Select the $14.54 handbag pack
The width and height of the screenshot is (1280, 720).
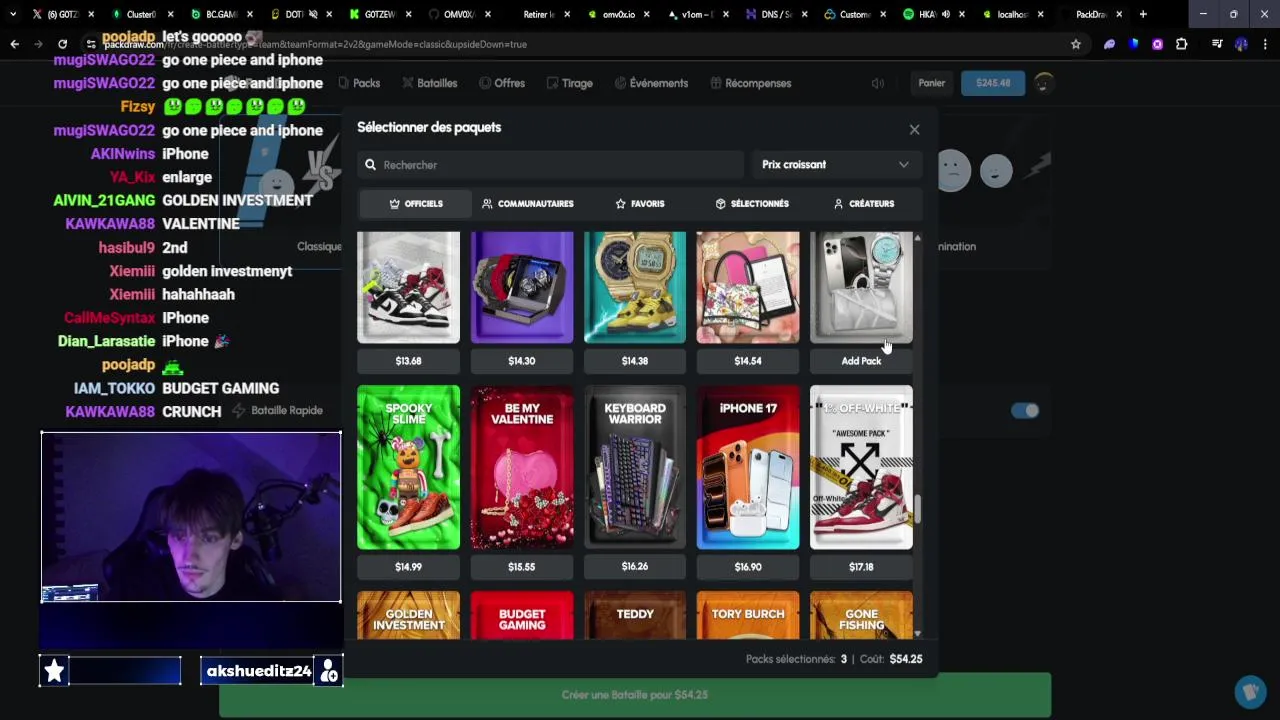(748, 288)
